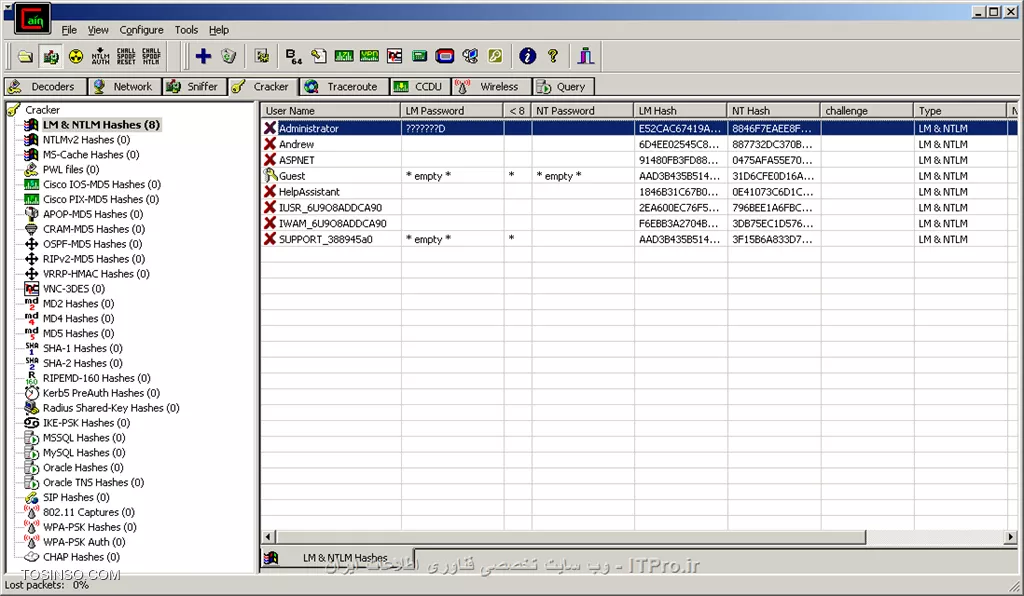Viewport: 1024px width, 596px height.
Task: Open the green hash calculator icon
Action: click(x=419, y=56)
